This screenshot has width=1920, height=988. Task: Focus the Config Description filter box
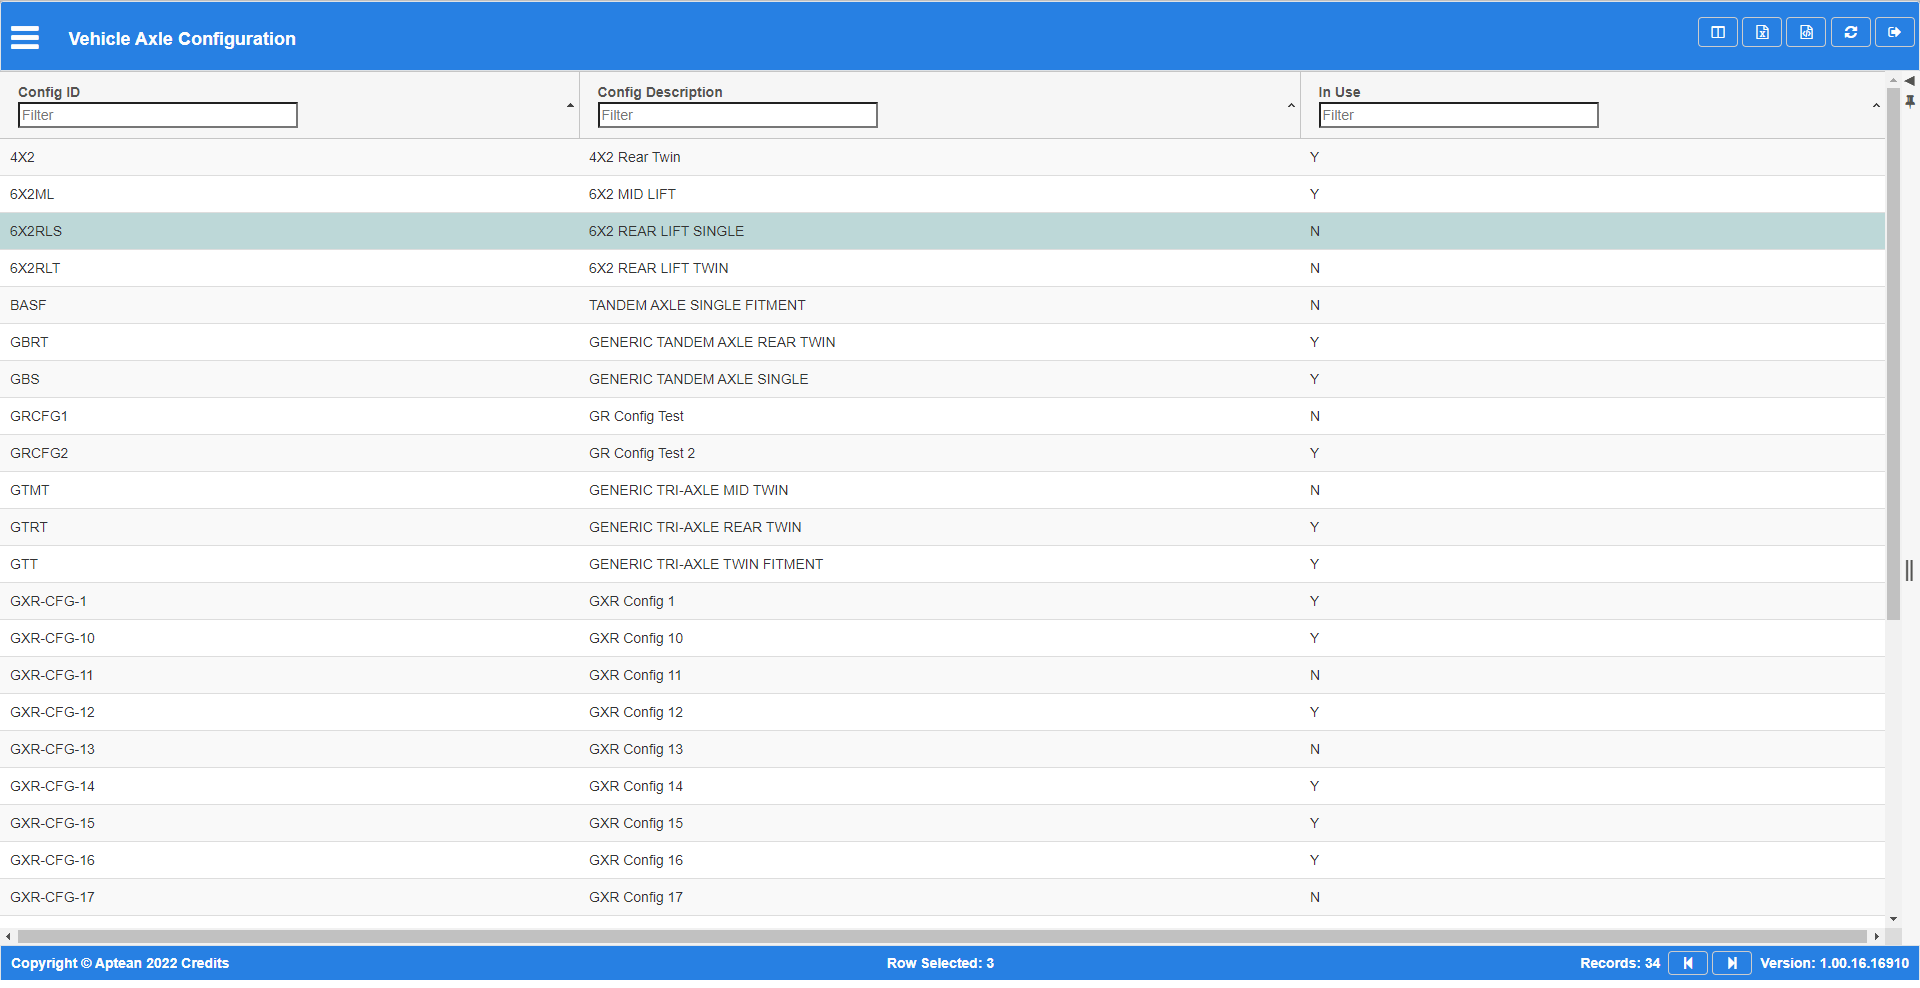pos(738,115)
